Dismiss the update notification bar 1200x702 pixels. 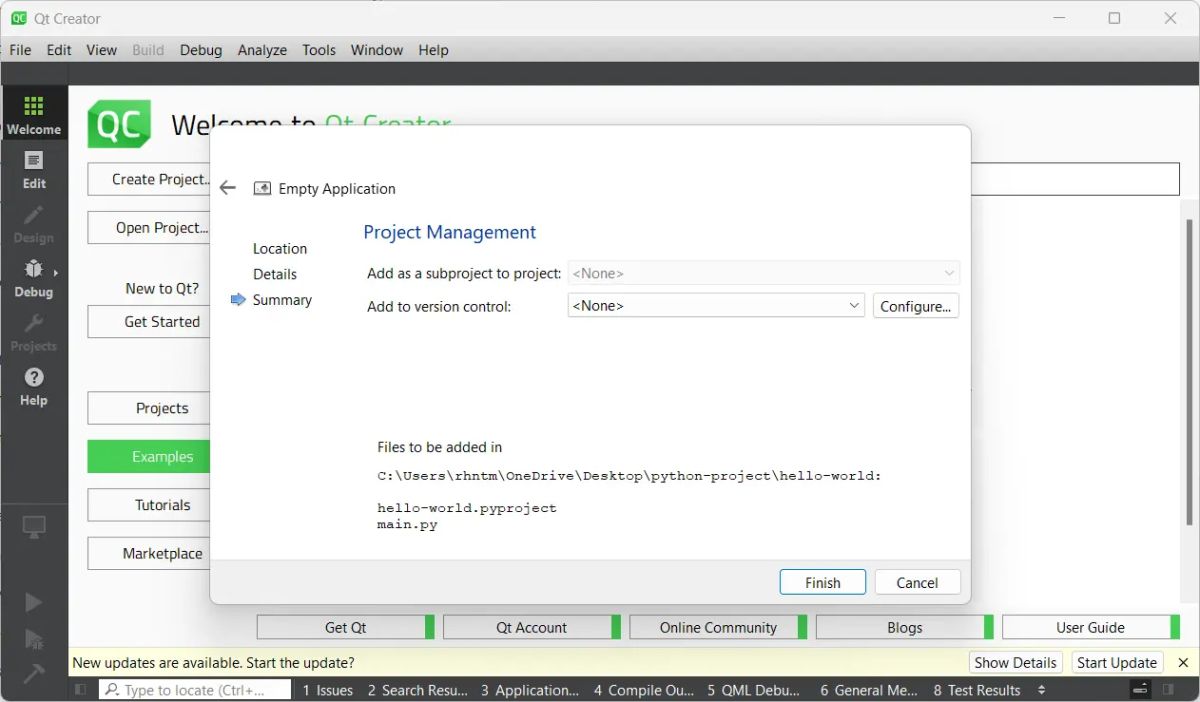coord(1183,662)
